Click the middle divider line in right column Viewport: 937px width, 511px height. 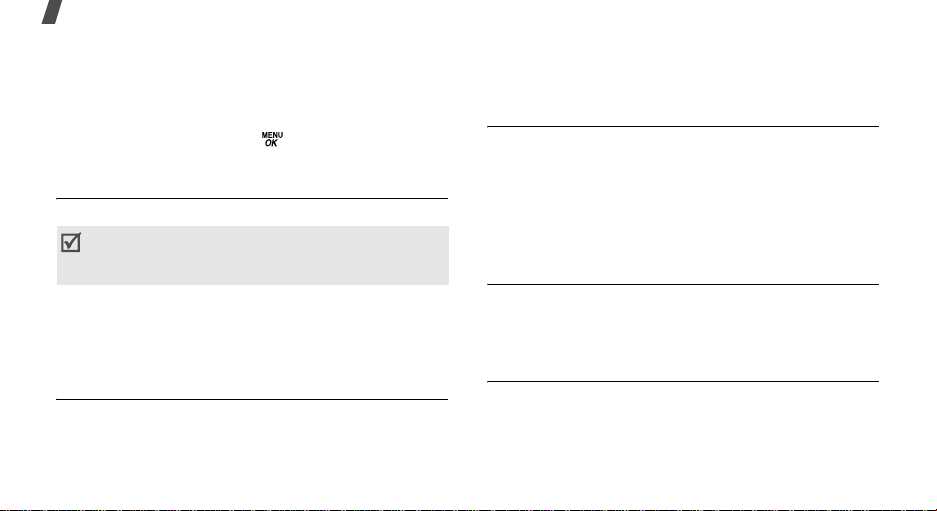pyautogui.click(x=683, y=284)
